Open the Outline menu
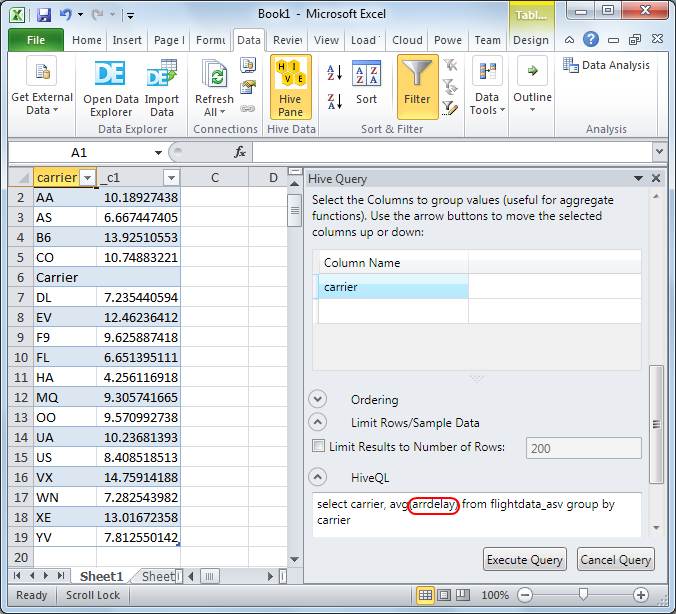This screenshot has width=676, height=614. [x=532, y=85]
